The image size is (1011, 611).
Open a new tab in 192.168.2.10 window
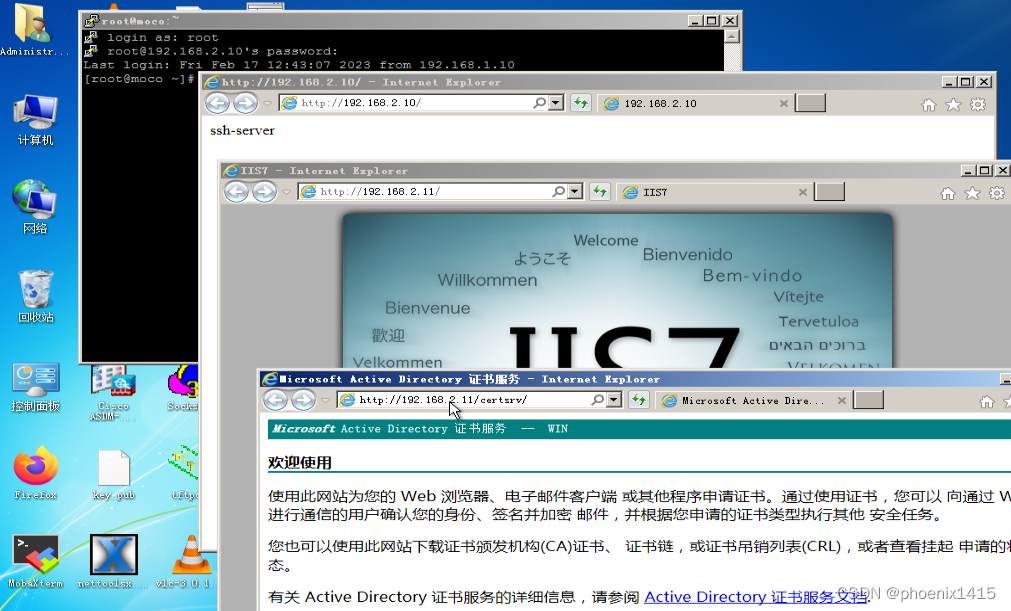click(x=810, y=103)
